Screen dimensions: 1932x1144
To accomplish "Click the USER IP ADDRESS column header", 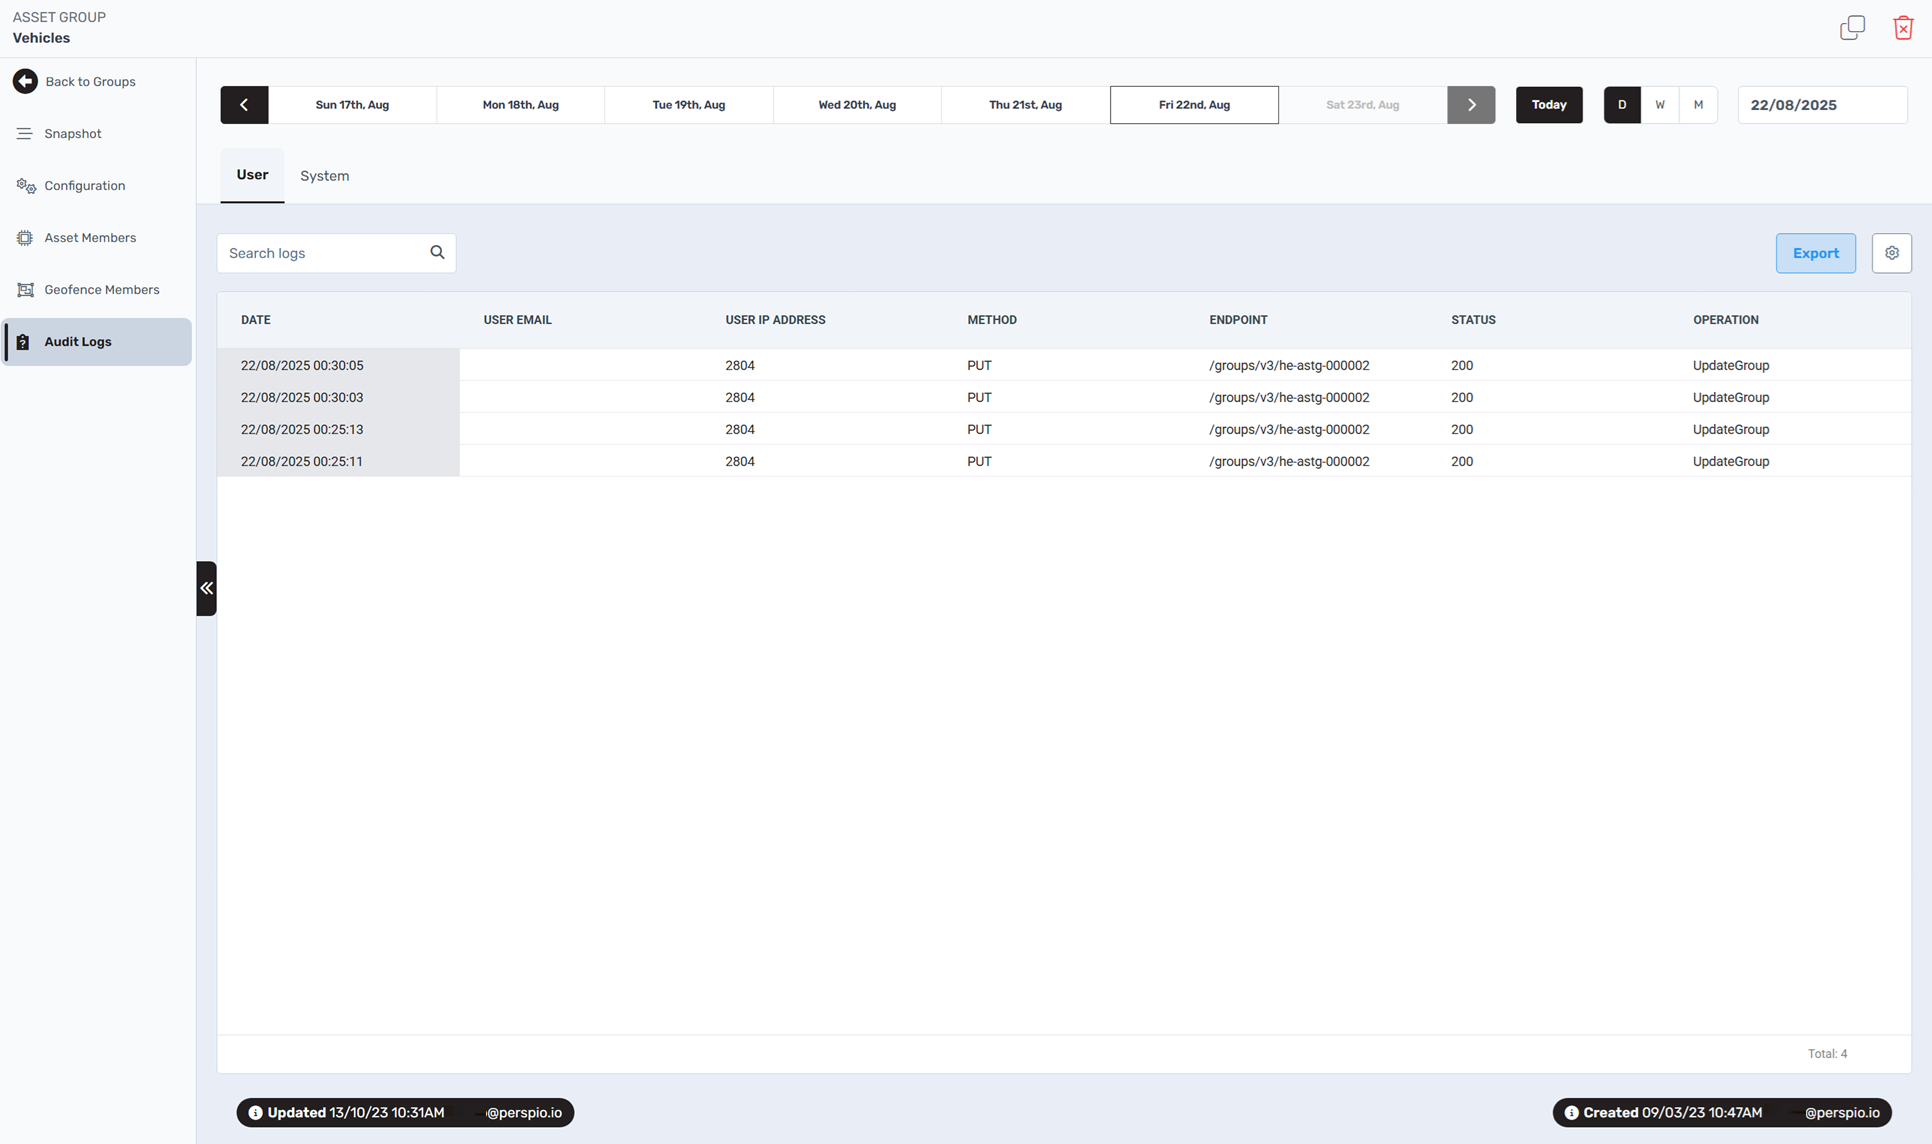I will click(x=775, y=320).
